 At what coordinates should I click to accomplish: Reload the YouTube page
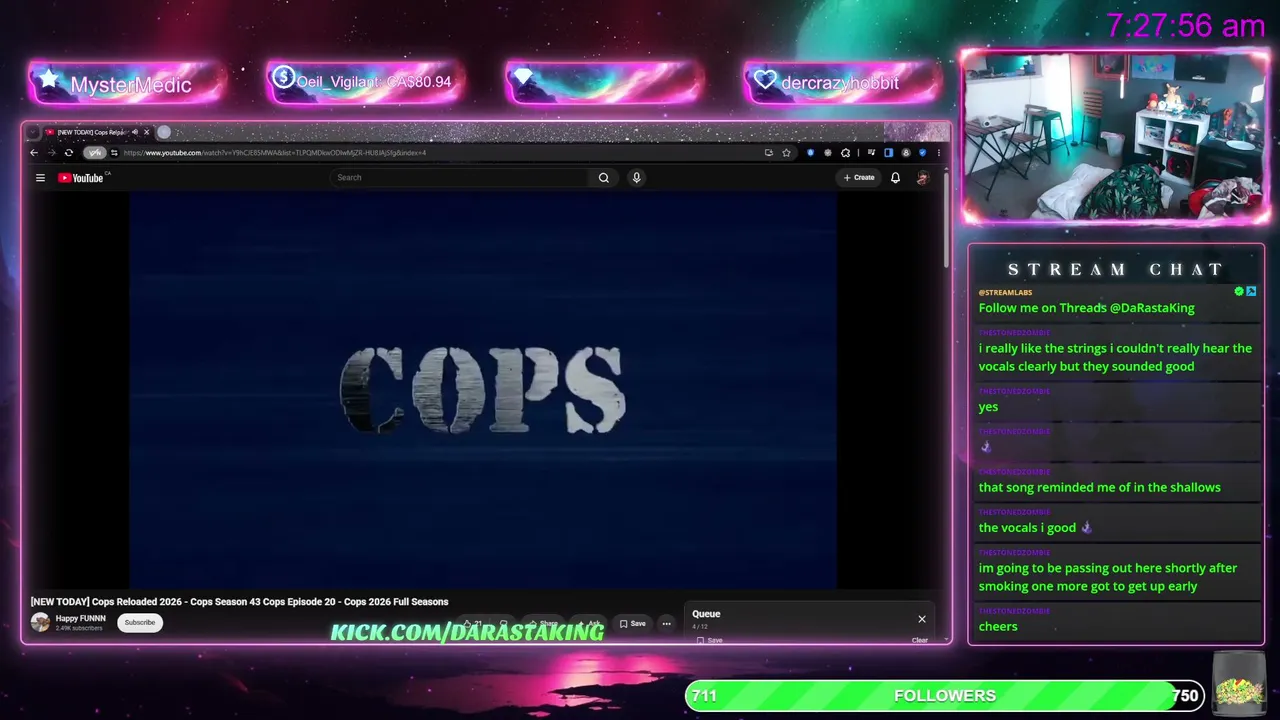(69, 153)
